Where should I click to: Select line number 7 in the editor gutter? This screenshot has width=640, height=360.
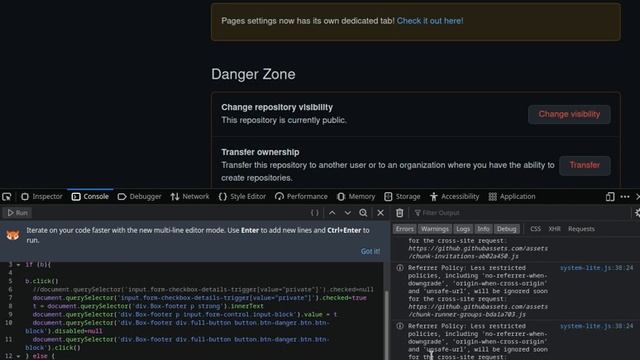[10, 298]
